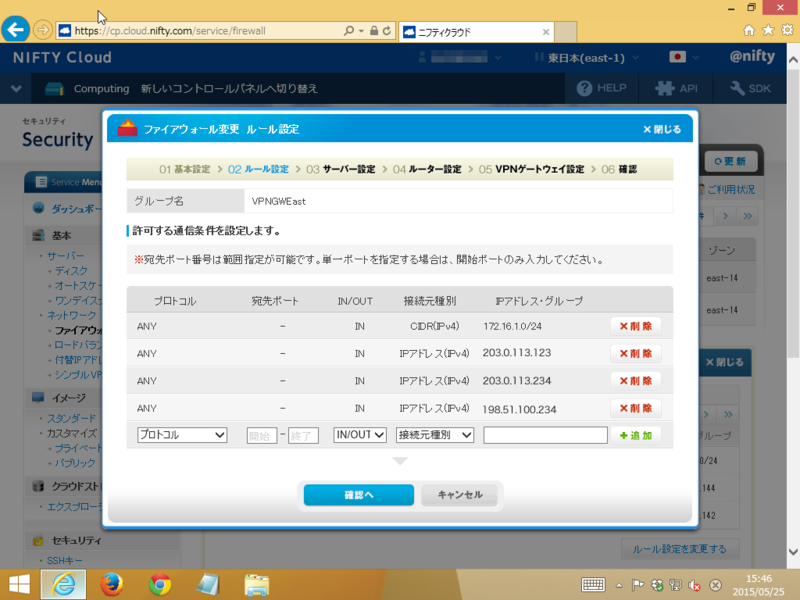
Task: Open File Explorer taskbar icon
Action: (x=257, y=583)
